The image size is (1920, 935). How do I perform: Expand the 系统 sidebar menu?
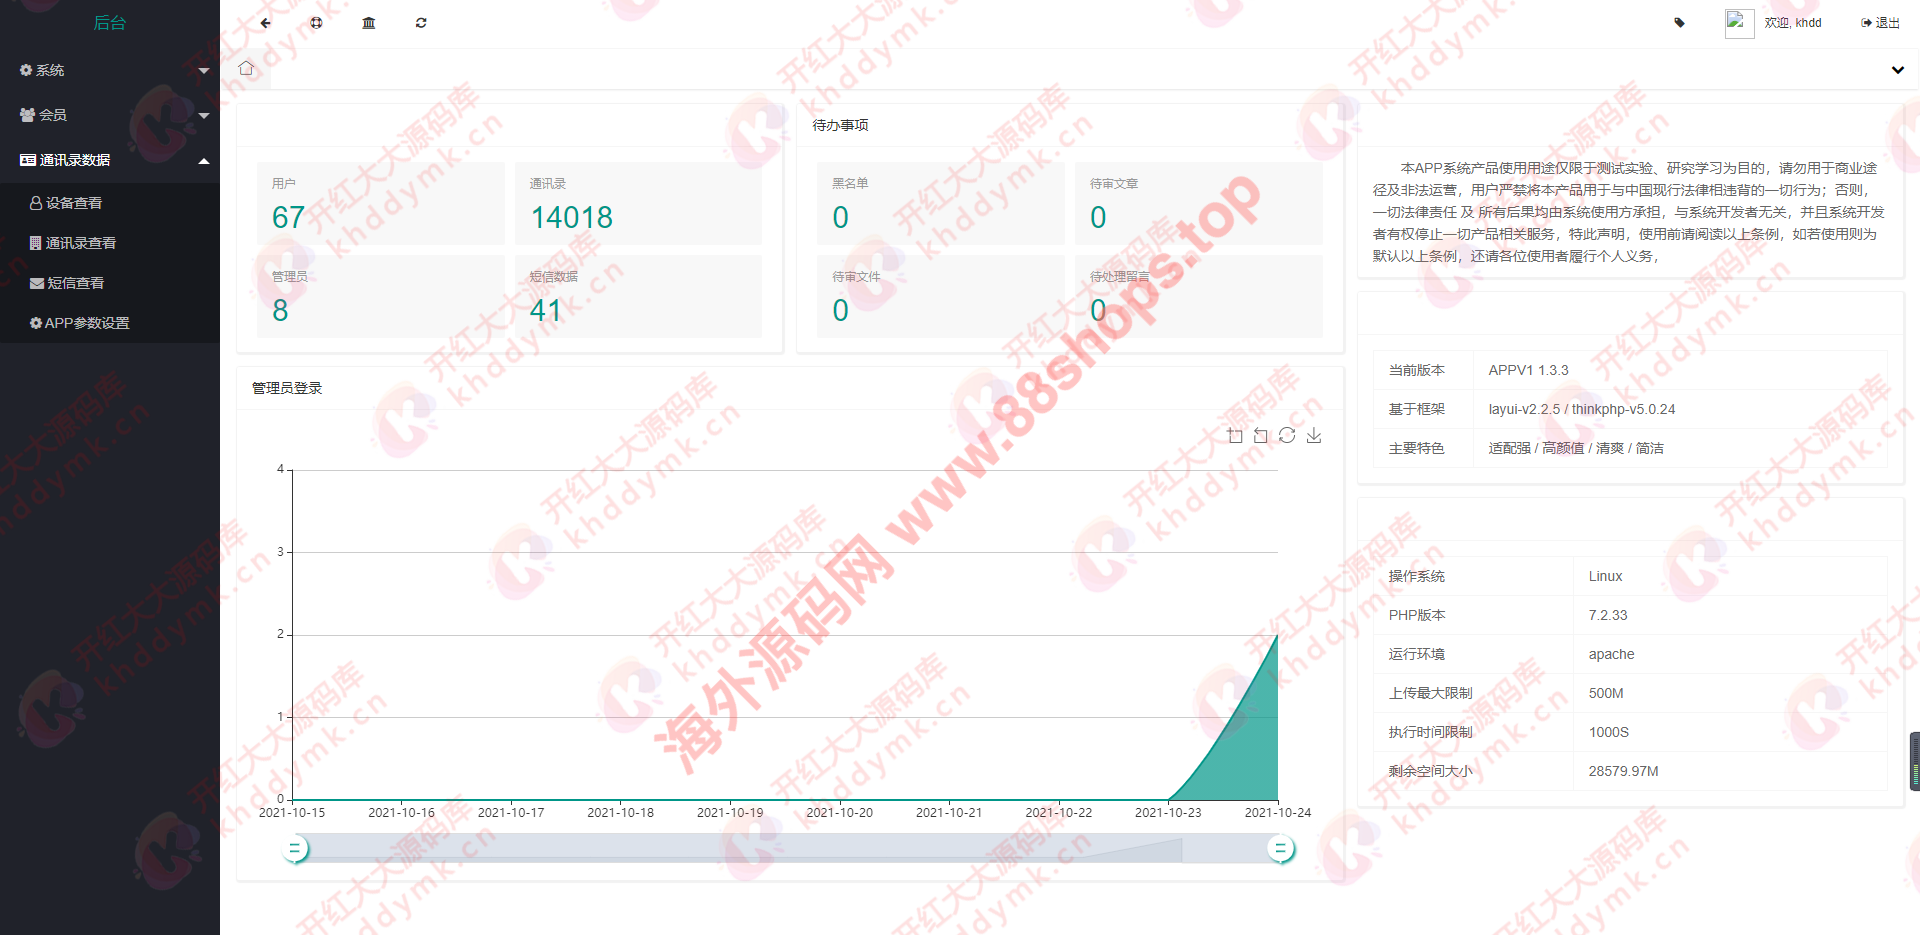[110, 70]
